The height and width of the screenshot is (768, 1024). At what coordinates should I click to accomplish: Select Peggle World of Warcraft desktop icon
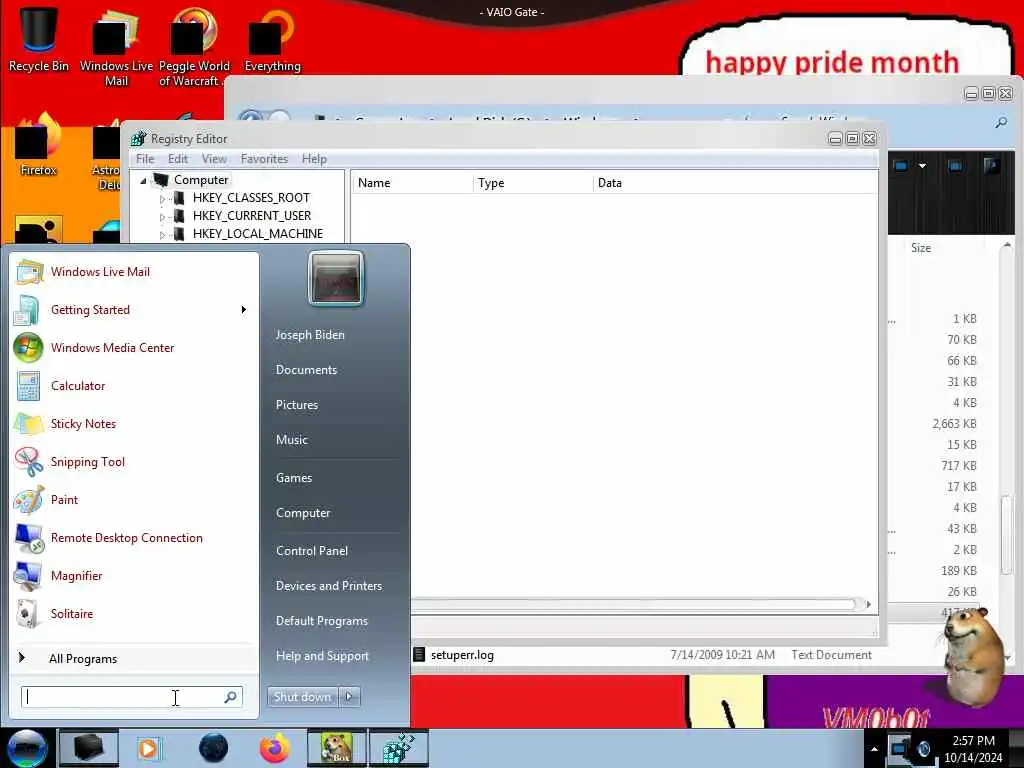point(194,47)
